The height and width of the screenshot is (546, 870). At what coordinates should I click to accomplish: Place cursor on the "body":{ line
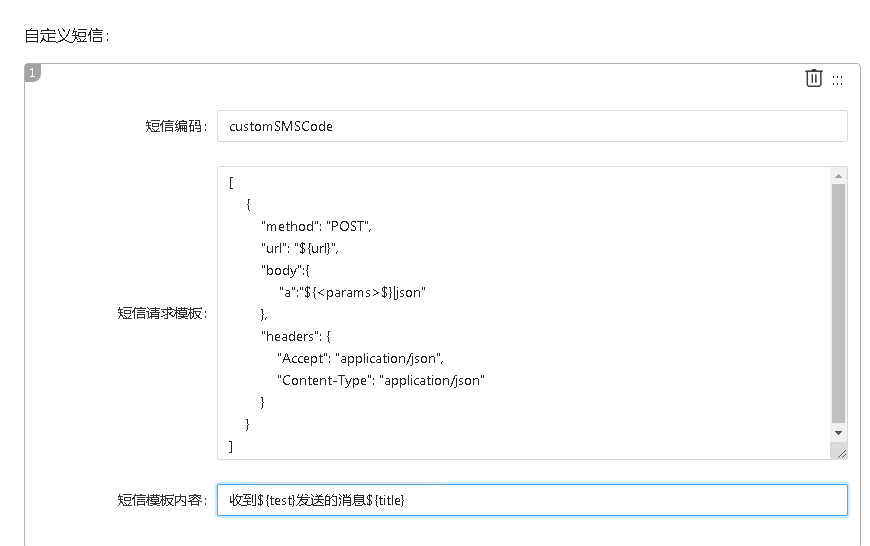point(286,270)
